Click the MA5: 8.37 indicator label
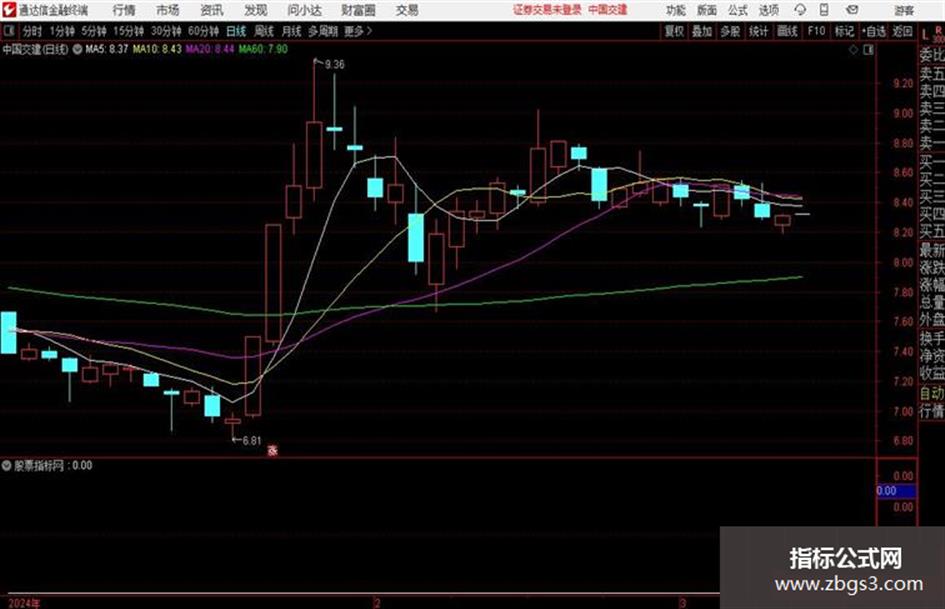Viewport: 945px width, 609px height. click(x=107, y=49)
